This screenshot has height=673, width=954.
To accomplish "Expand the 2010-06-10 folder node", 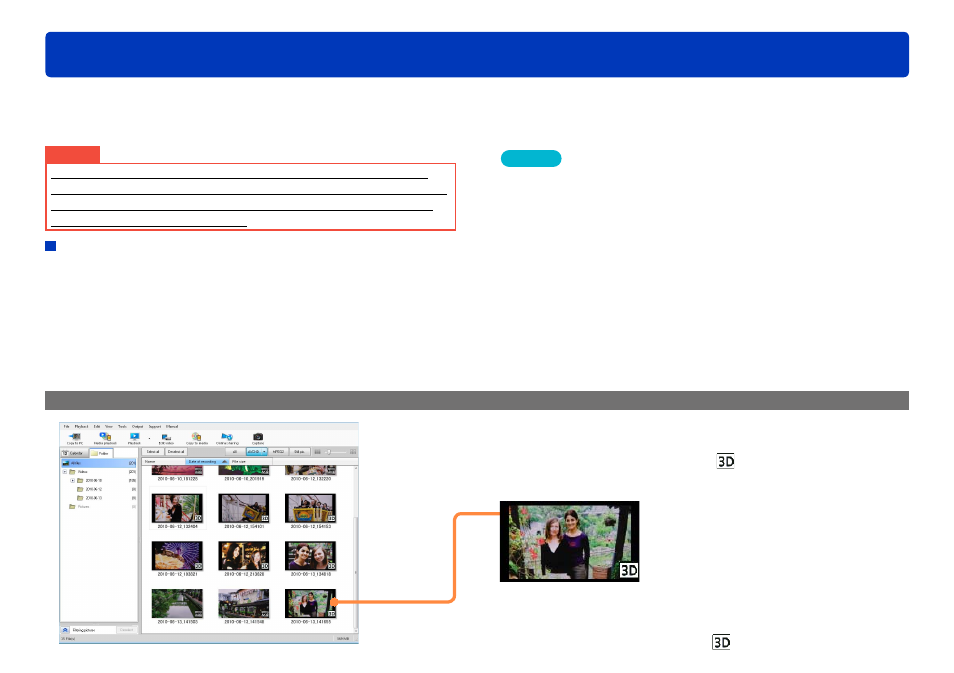I will click(72, 481).
